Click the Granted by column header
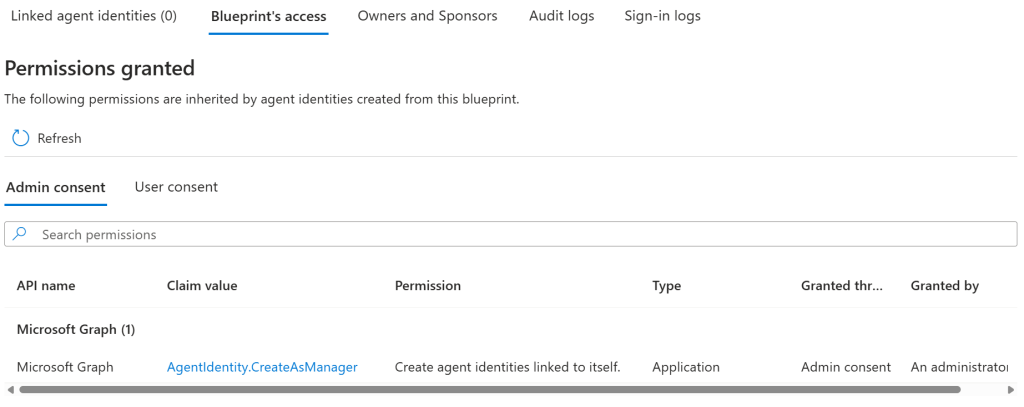This screenshot has width=1024, height=407. [x=944, y=286]
